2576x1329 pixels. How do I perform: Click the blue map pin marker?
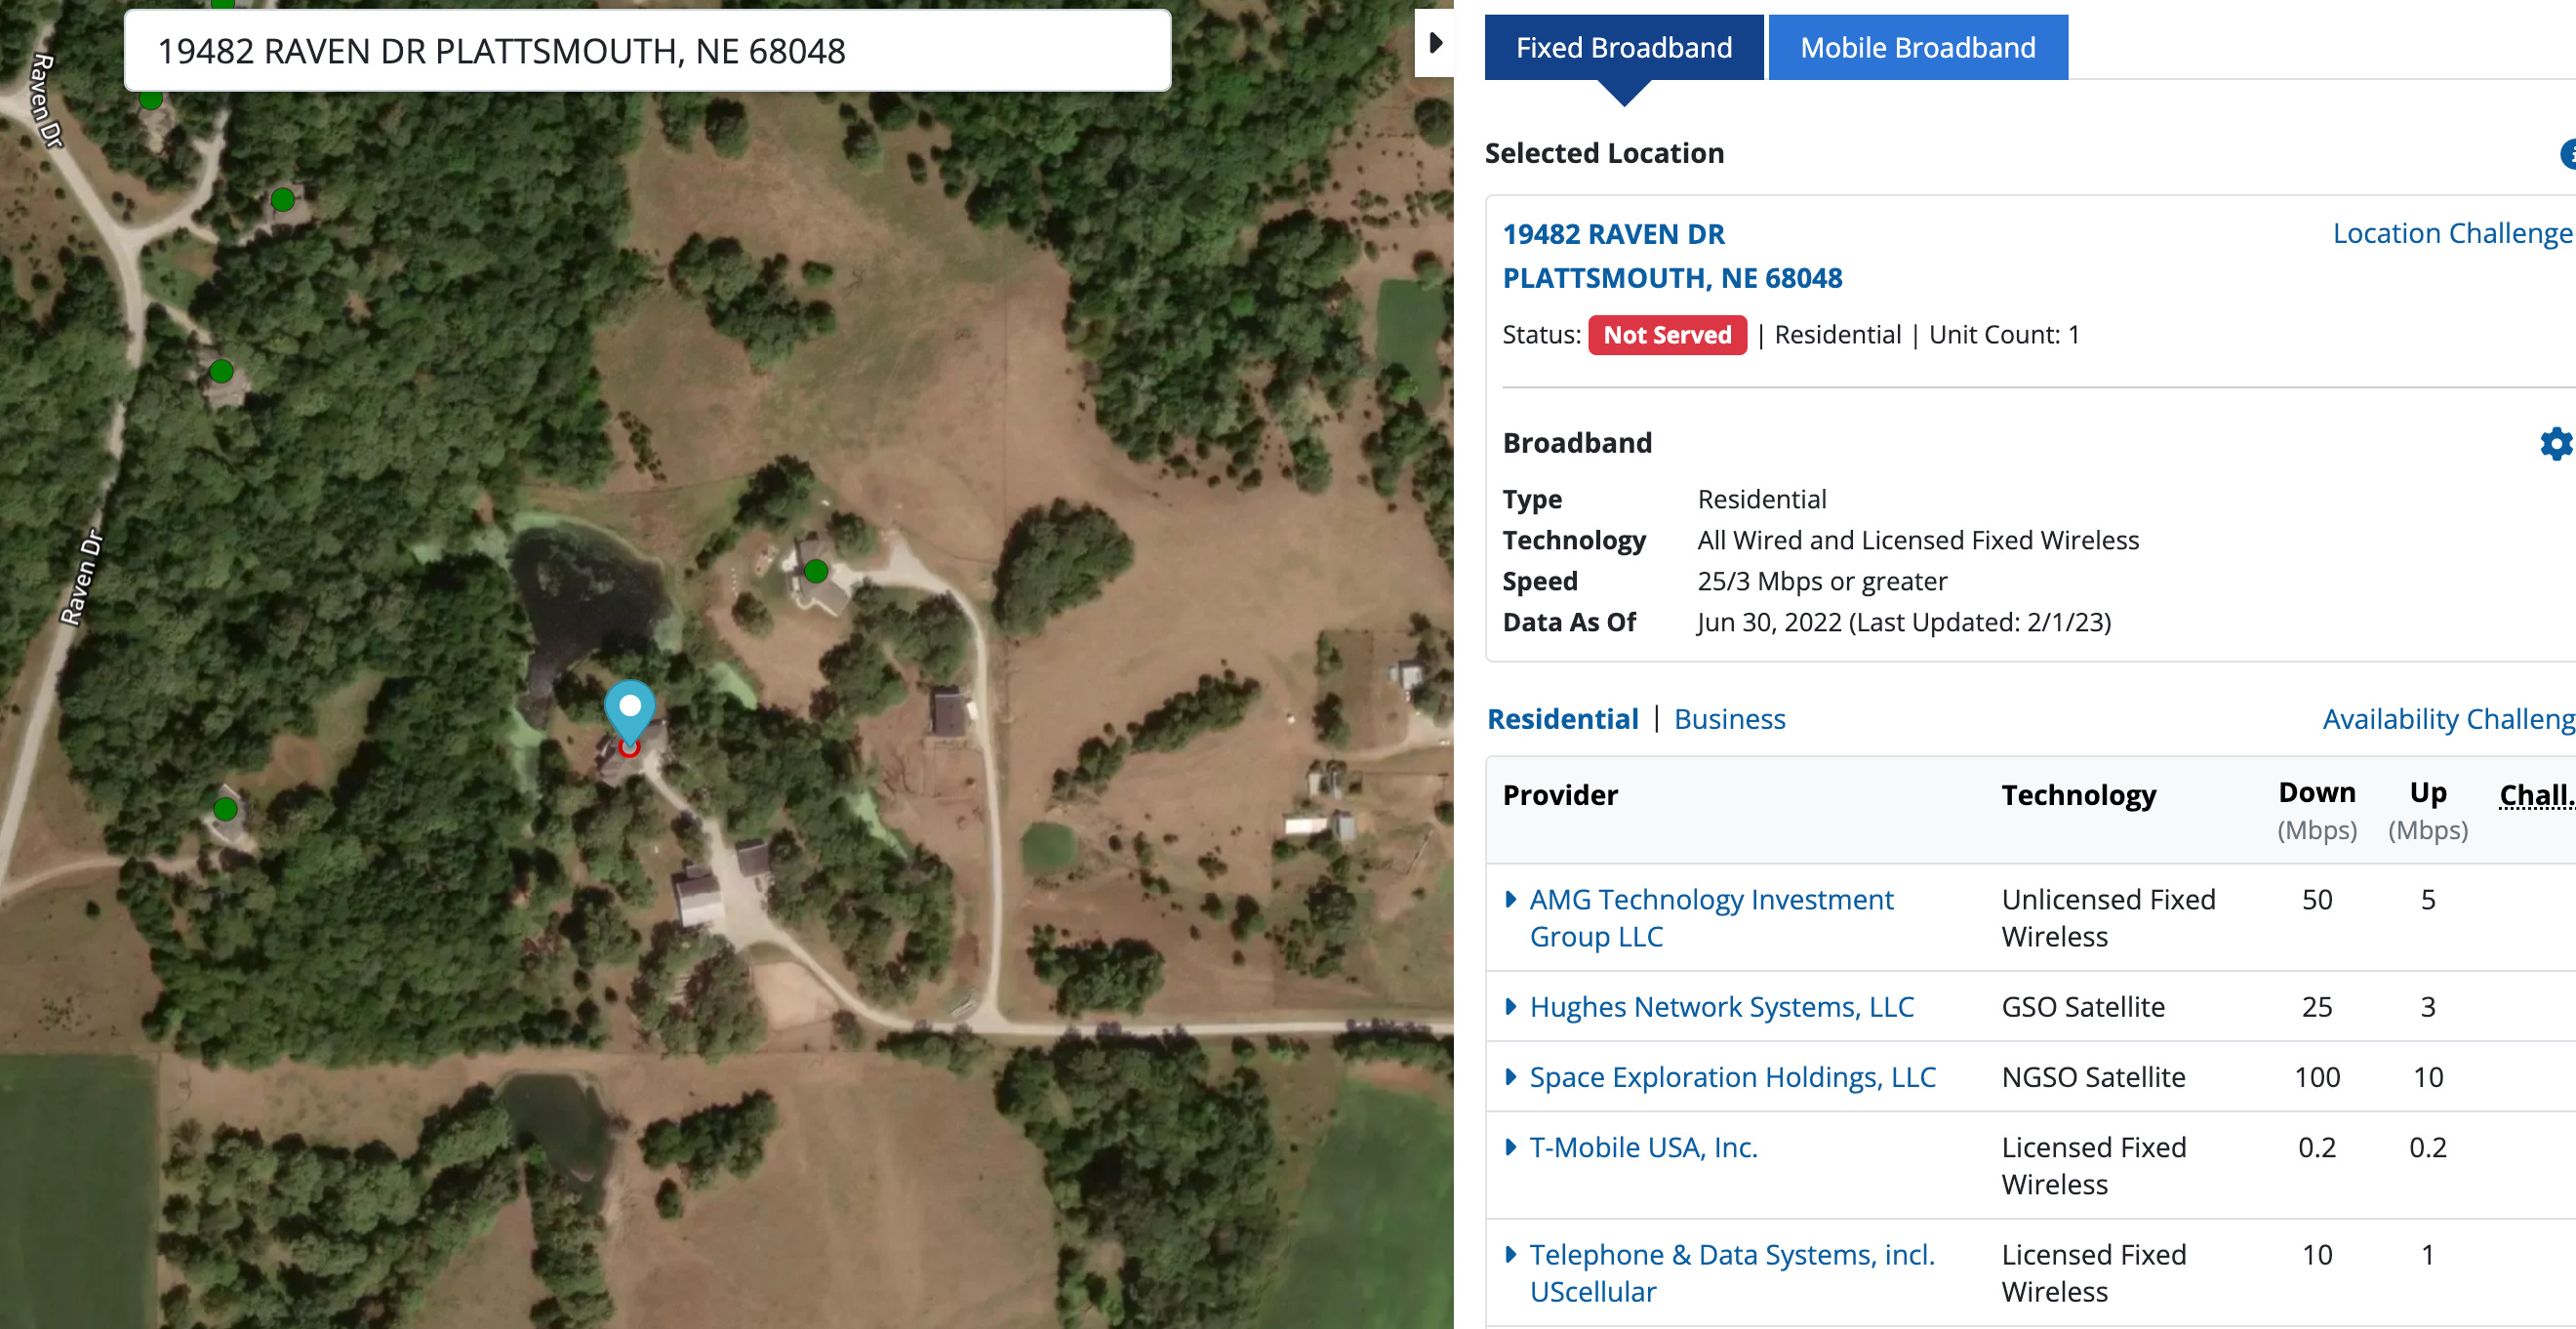[x=630, y=710]
